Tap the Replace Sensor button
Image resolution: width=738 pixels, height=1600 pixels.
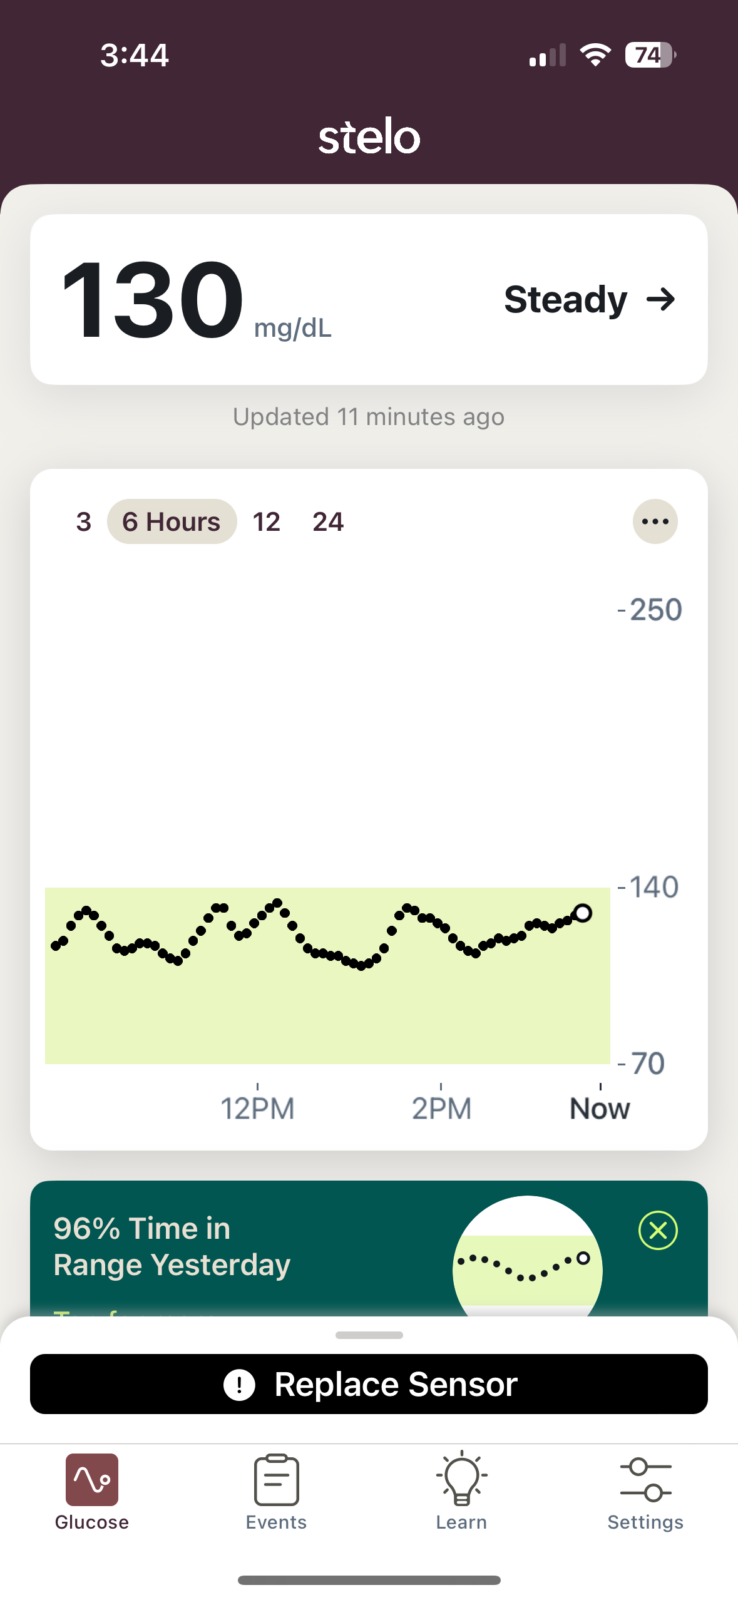pyautogui.click(x=368, y=1384)
